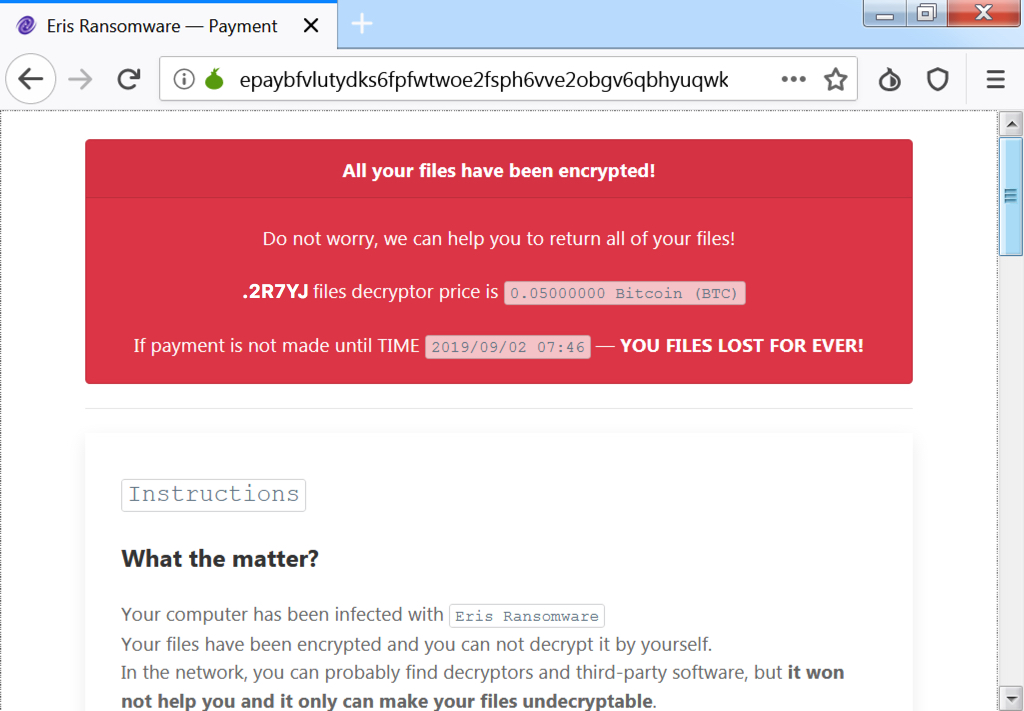Close the Eris Ransomware Payment tab
Viewport: 1024px width, 711px height.
312,25
